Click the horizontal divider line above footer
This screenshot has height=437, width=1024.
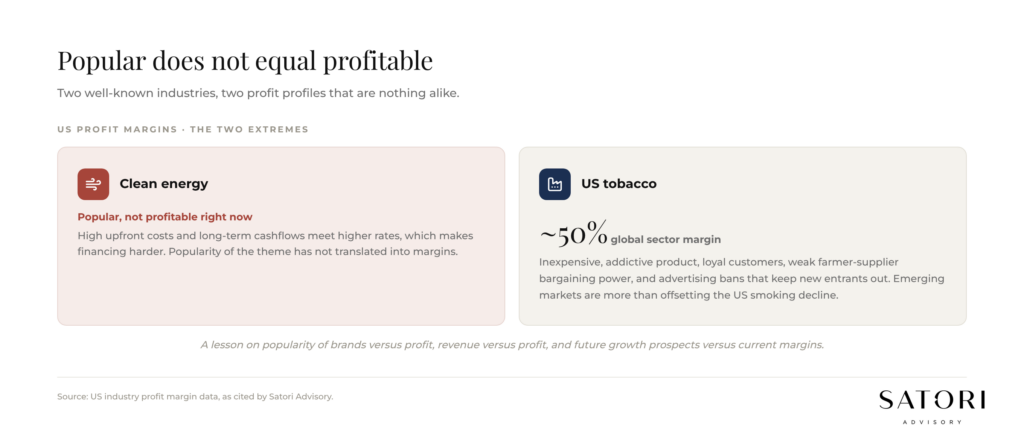pos(512,377)
